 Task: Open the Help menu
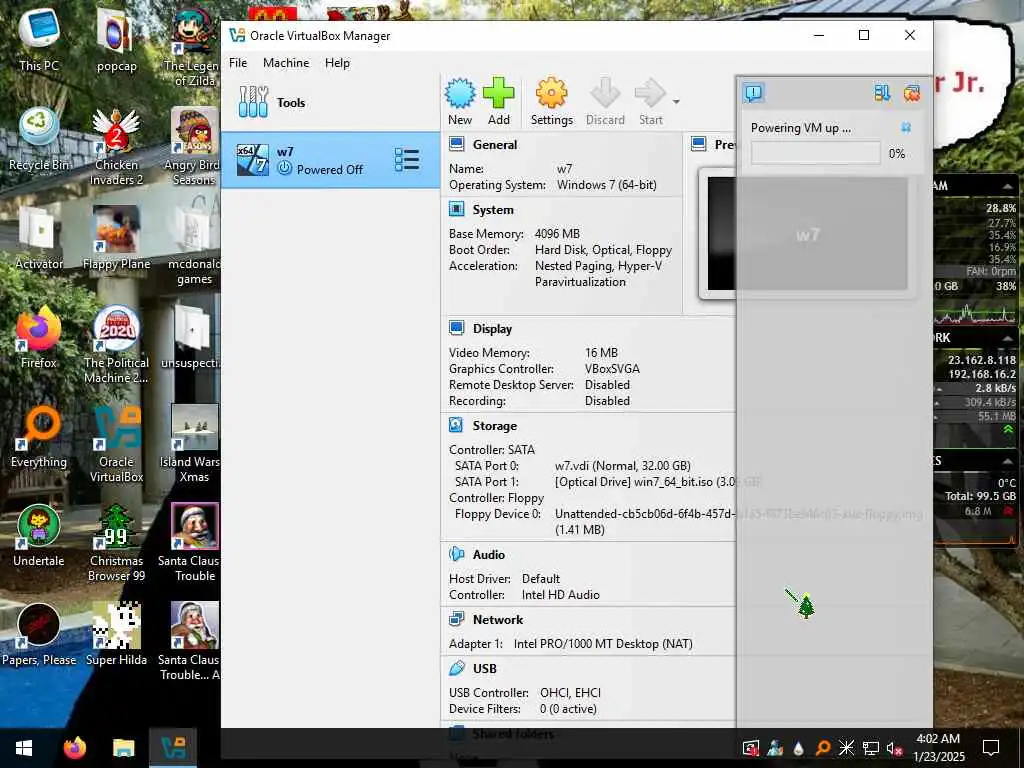[x=337, y=63]
